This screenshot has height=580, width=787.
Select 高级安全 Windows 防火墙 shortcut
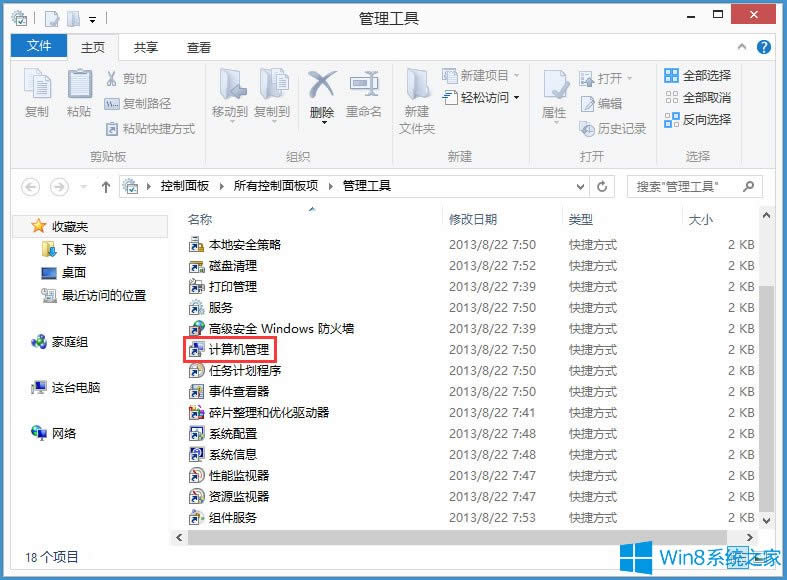pos(272,329)
